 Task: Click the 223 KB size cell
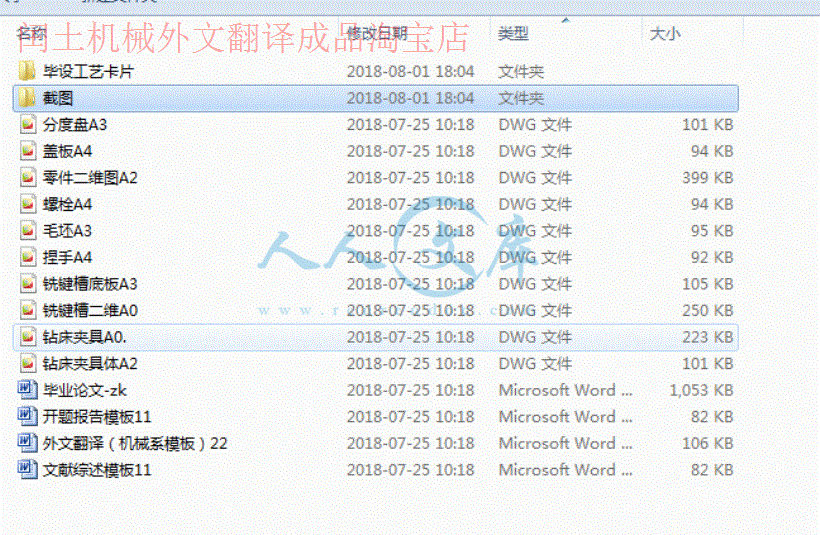click(x=708, y=337)
